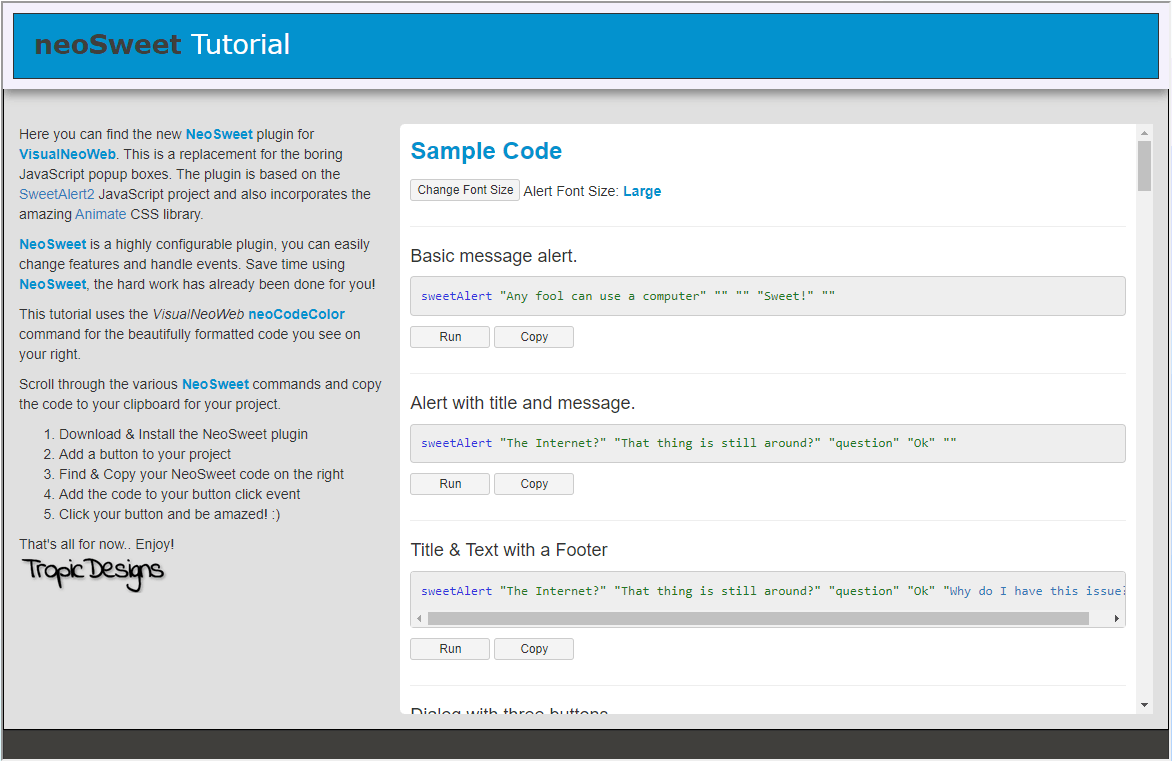The image size is (1172, 761).
Task: Click 'Add a button to your project' step
Action: point(145,455)
